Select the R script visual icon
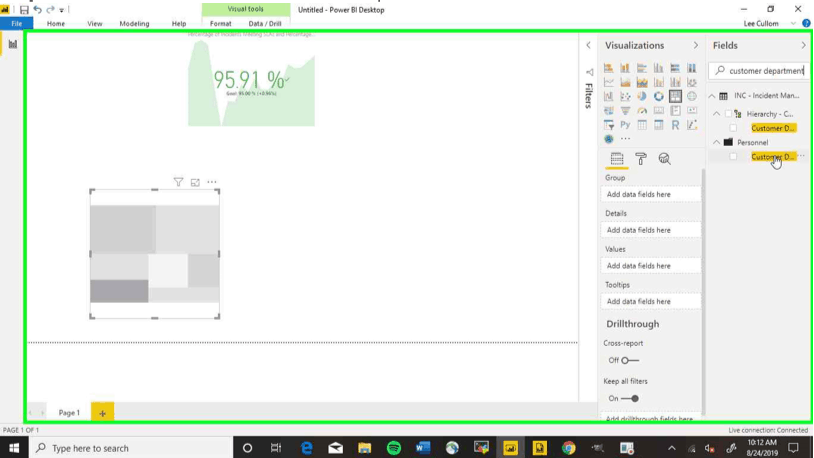Image resolution: width=814 pixels, height=458 pixels. click(x=675, y=125)
